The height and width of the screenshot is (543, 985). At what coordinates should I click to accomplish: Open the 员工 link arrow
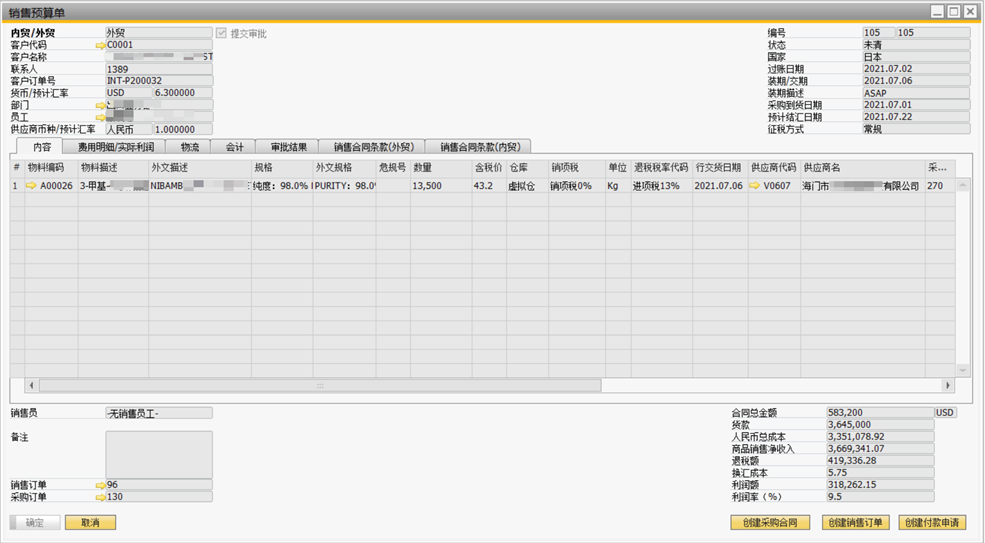(x=101, y=117)
